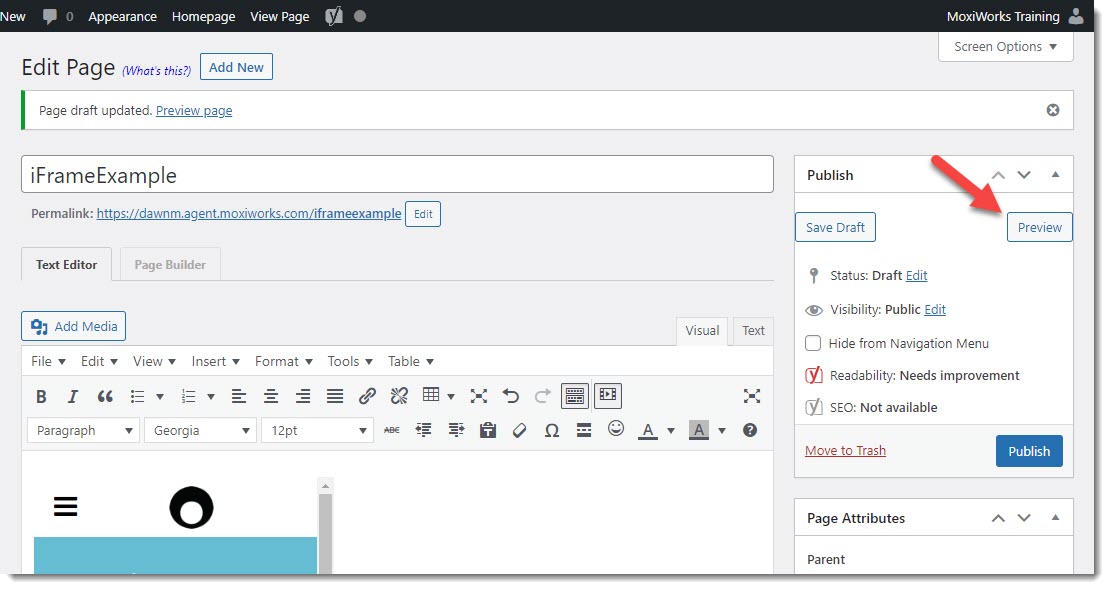Click the insert link icon

[x=367, y=397]
